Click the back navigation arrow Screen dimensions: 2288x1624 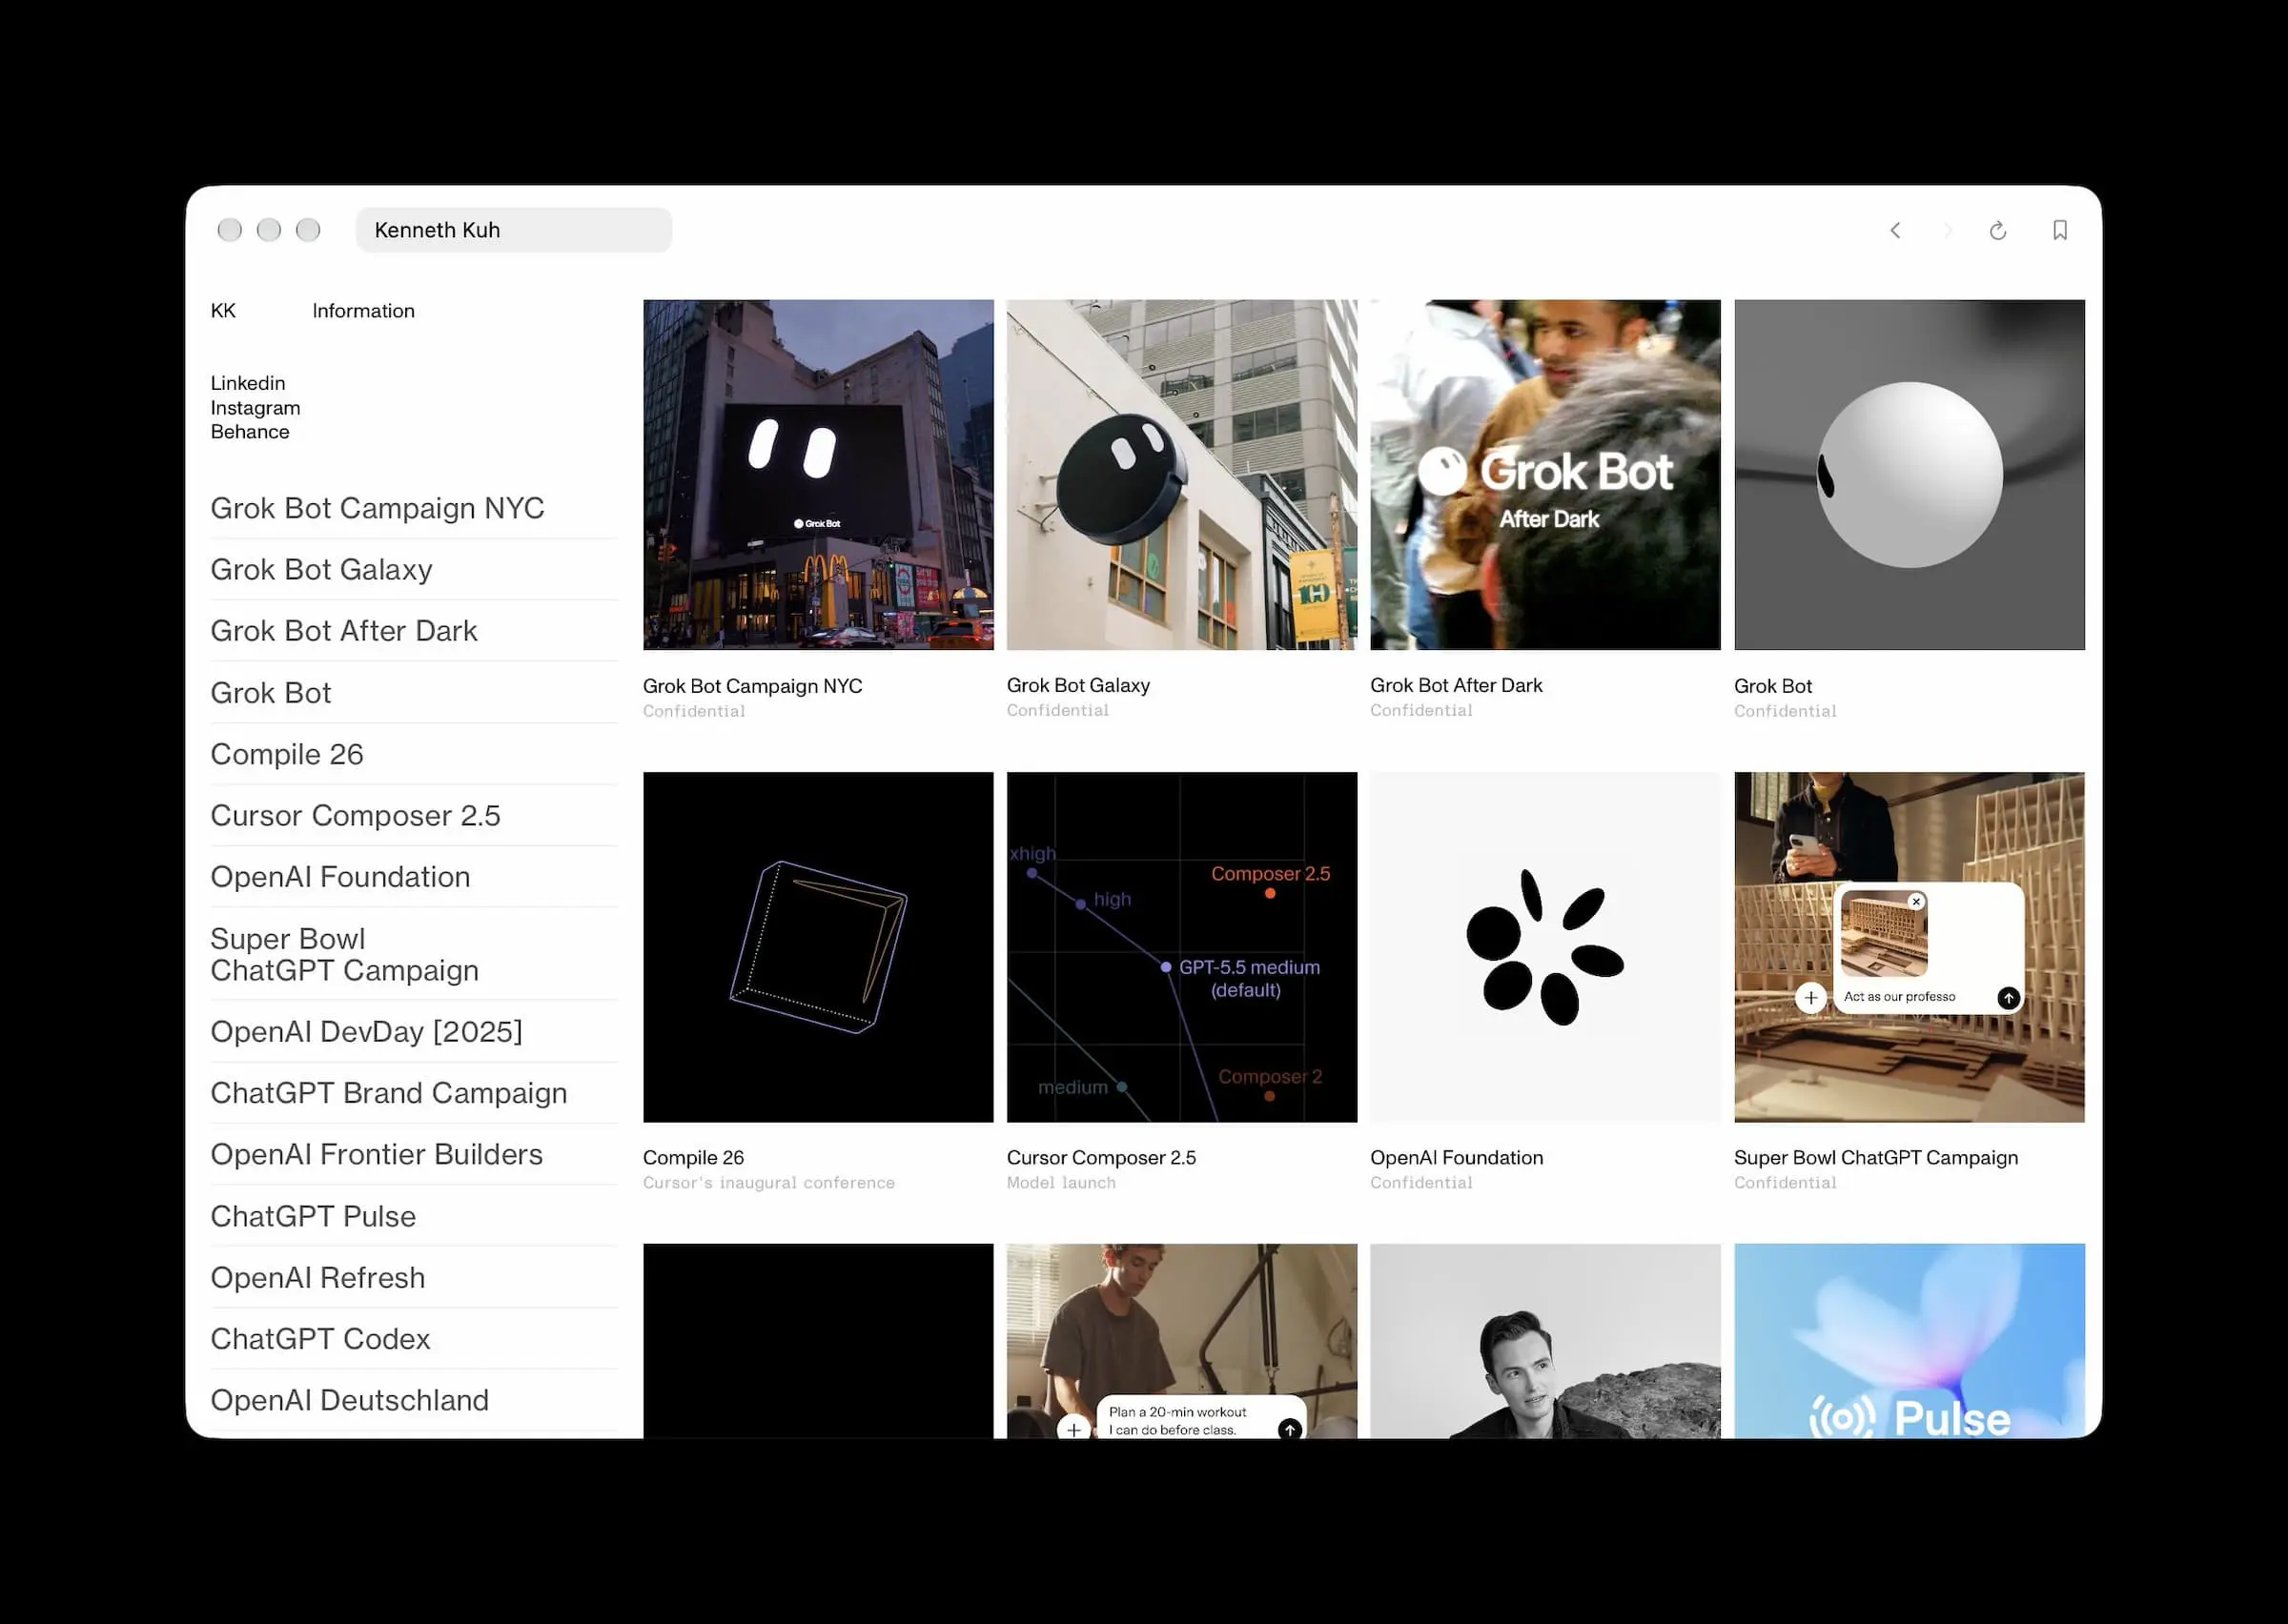point(1895,231)
